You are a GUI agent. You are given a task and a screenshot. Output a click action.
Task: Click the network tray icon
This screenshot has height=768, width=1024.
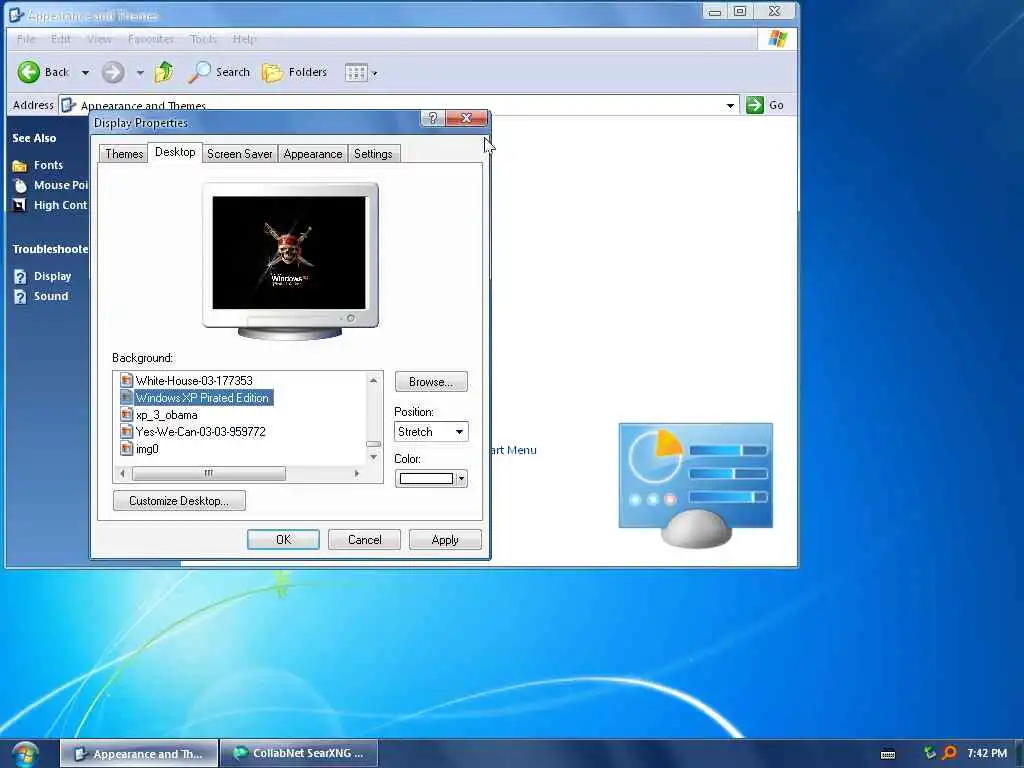pyautogui.click(x=929, y=753)
